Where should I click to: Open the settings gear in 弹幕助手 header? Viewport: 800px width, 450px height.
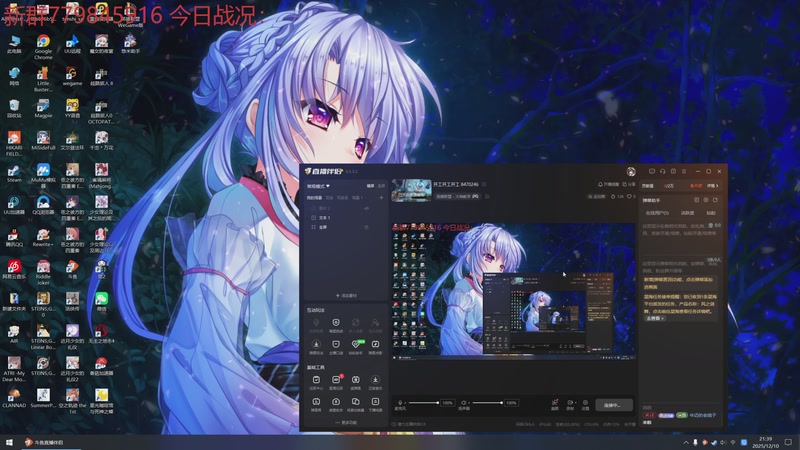click(706, 200)
